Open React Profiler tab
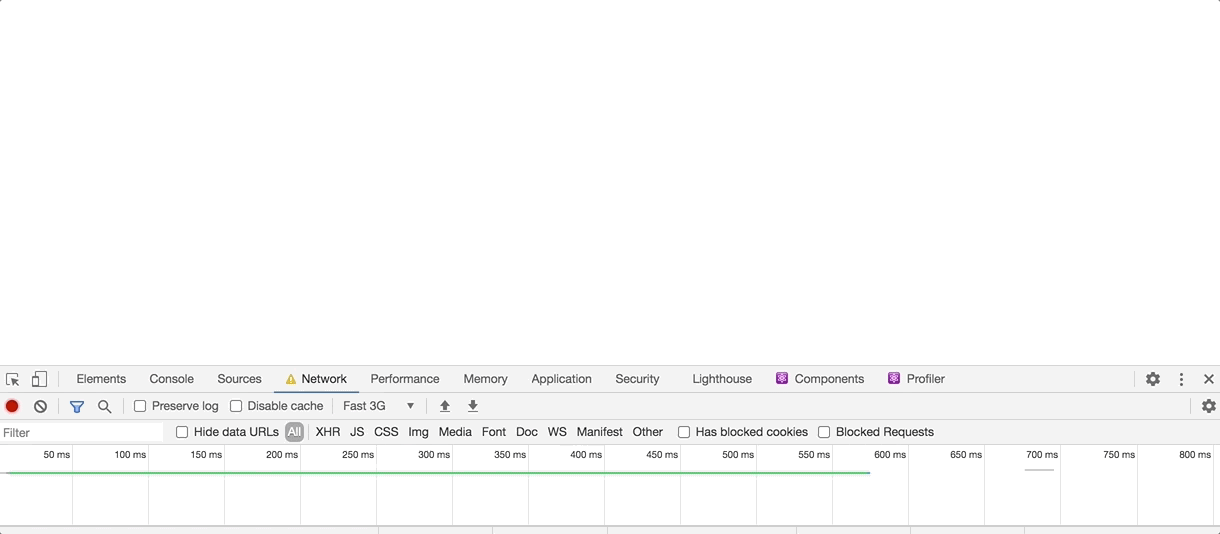The height and width of the screenshot is (534, 1220). click(x=916, y=379)
